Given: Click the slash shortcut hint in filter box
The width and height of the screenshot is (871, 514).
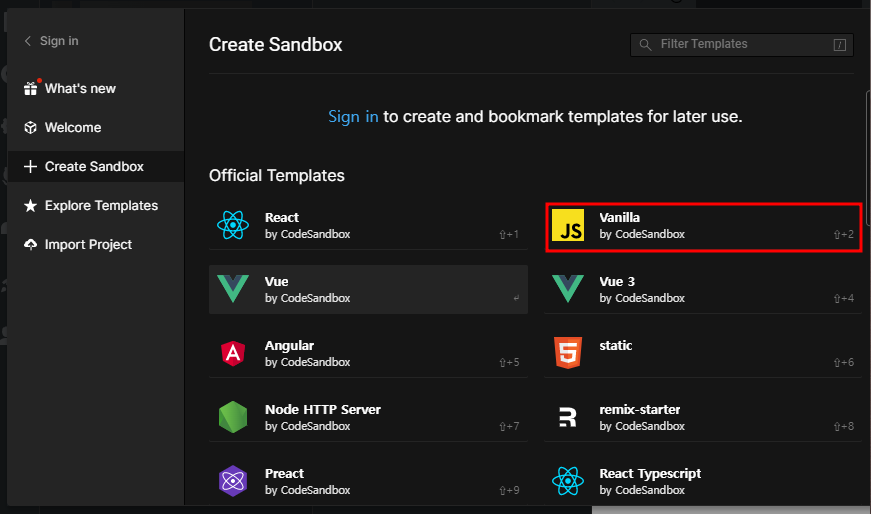Looking at the screenshot, I should (x=840, y=45).
